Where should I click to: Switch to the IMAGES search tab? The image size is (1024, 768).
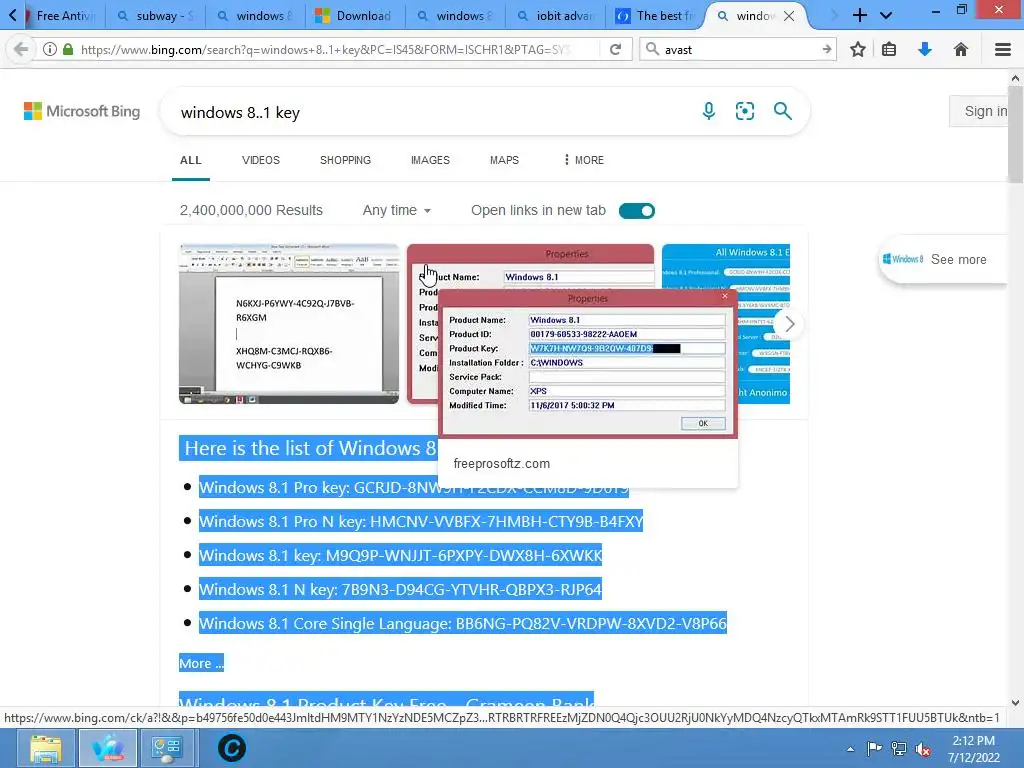click(x=430, y=160)
